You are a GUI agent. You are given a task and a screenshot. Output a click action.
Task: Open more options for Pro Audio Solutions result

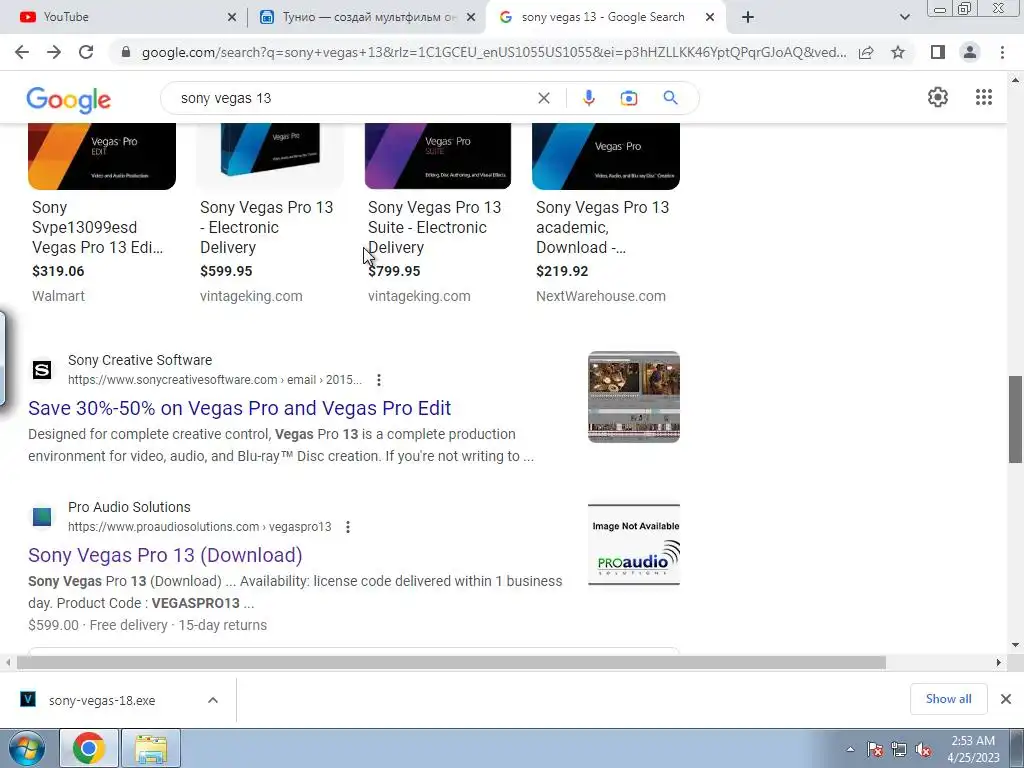[x=348, y=527]
